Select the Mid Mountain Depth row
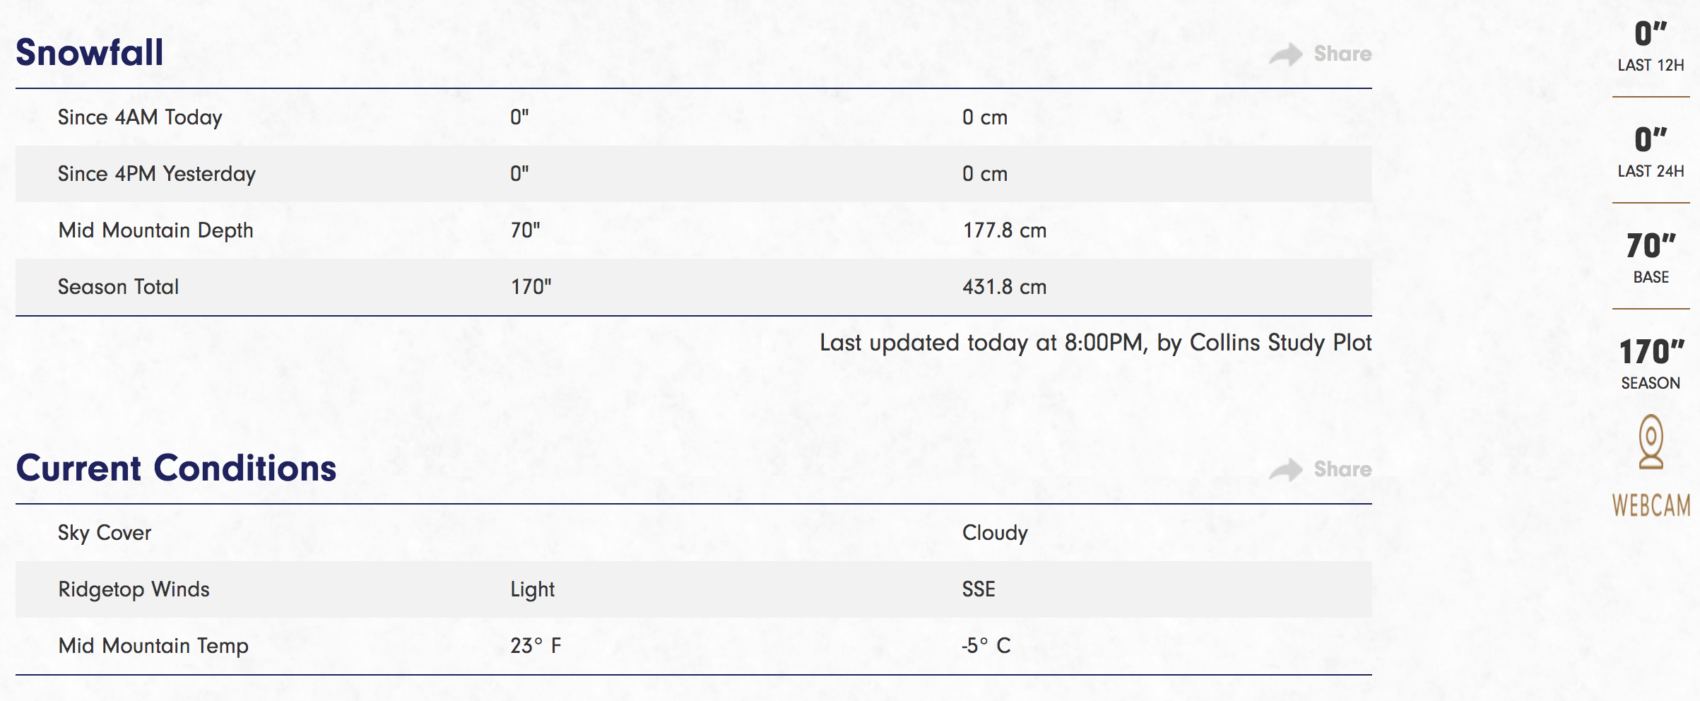The height and width of the screenshot is (701, 1700). (693, 230)
